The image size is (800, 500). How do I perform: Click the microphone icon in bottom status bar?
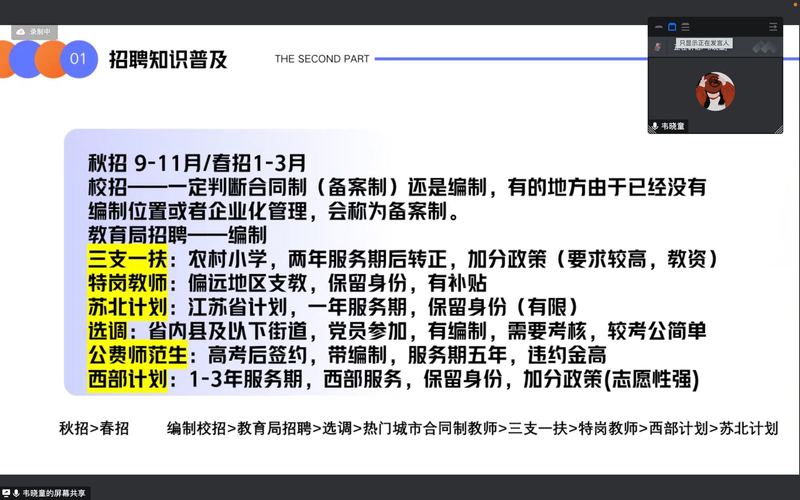pos(16,493)
